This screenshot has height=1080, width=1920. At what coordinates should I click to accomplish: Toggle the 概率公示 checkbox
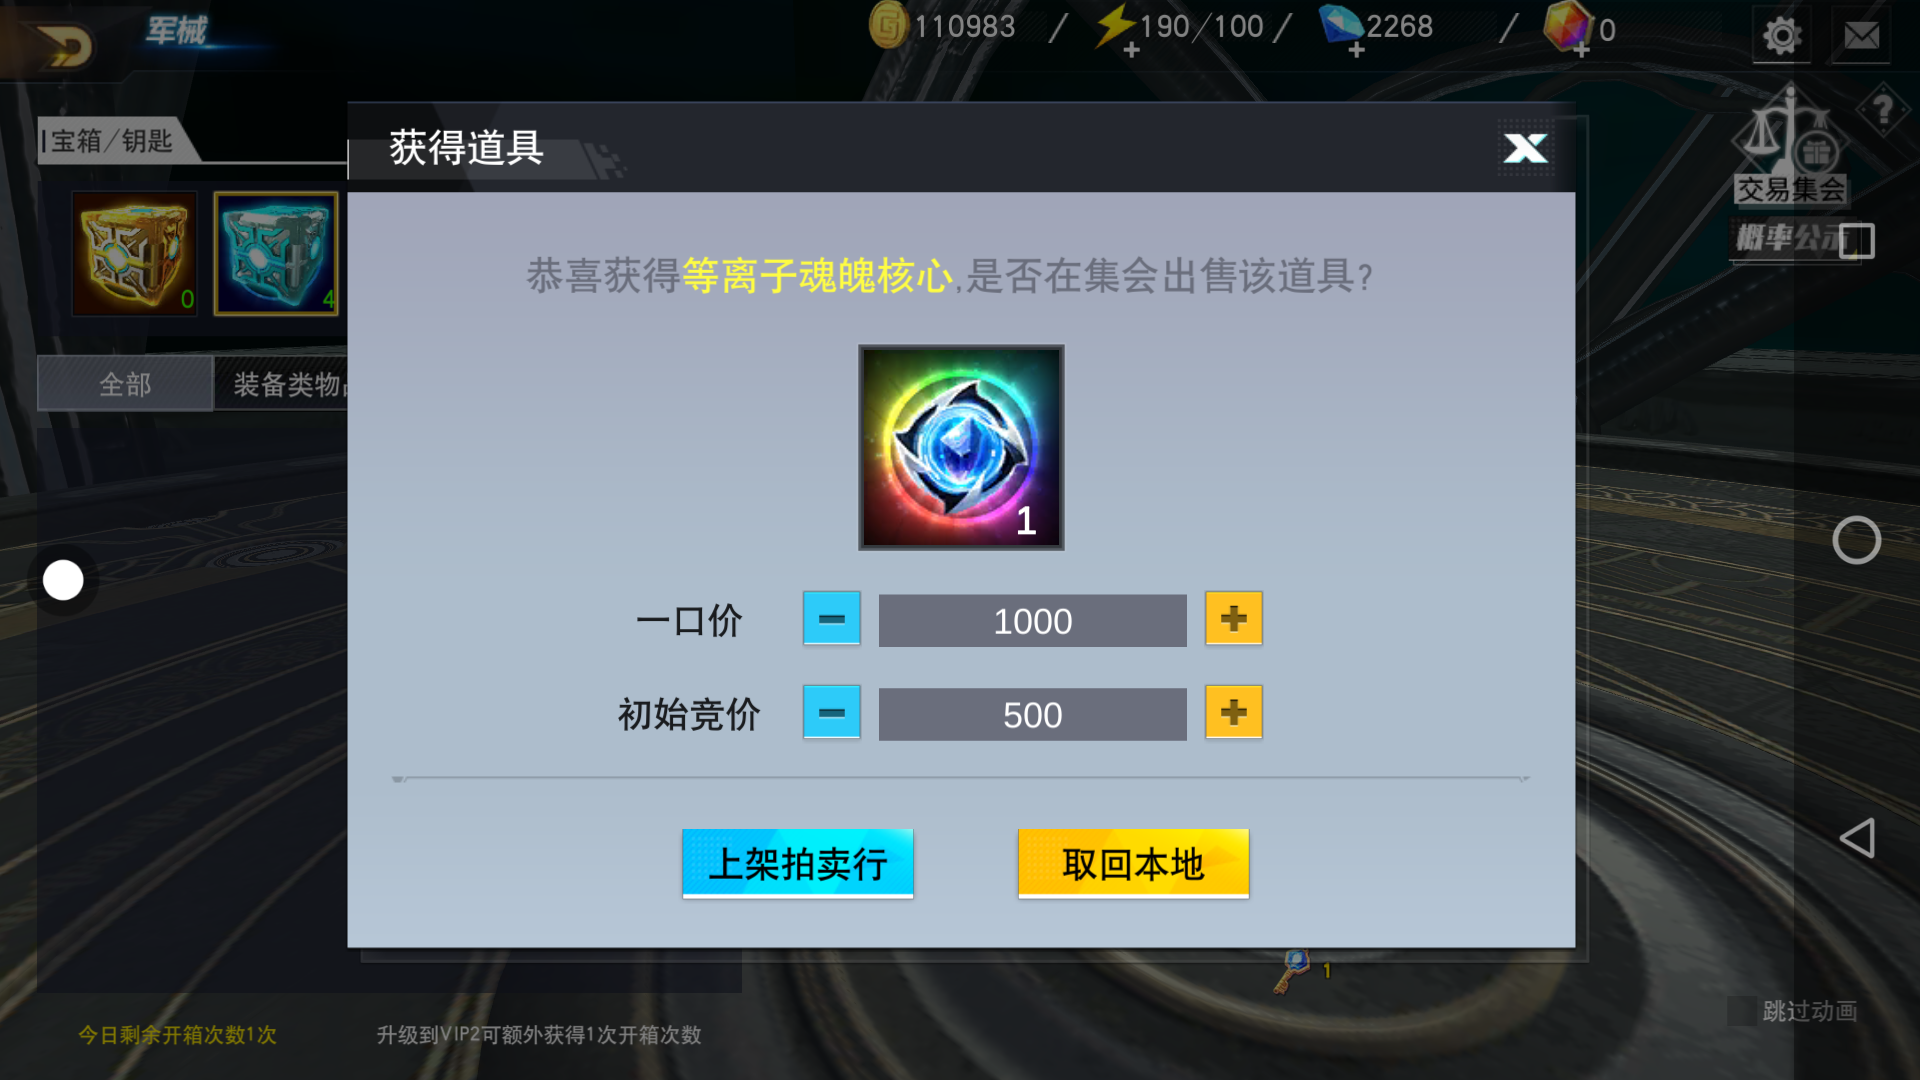click(x=1857, y=241)
